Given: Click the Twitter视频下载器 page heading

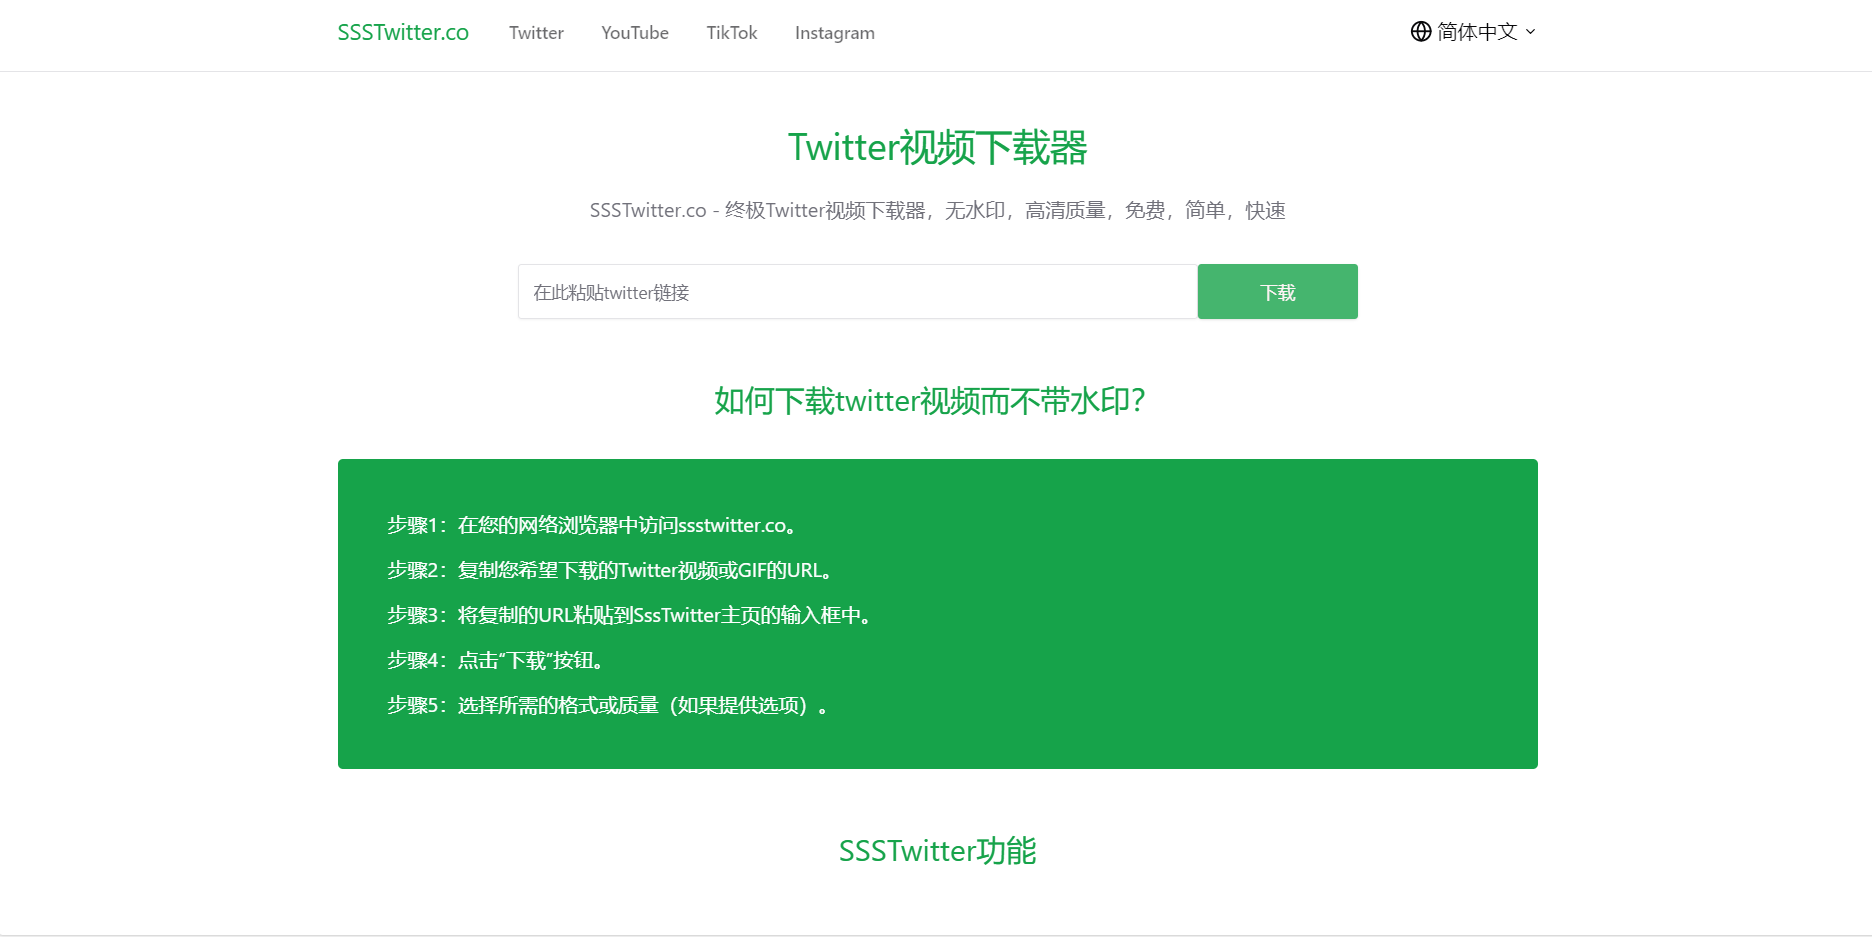Looking at the screenshot, I should 937,148.
